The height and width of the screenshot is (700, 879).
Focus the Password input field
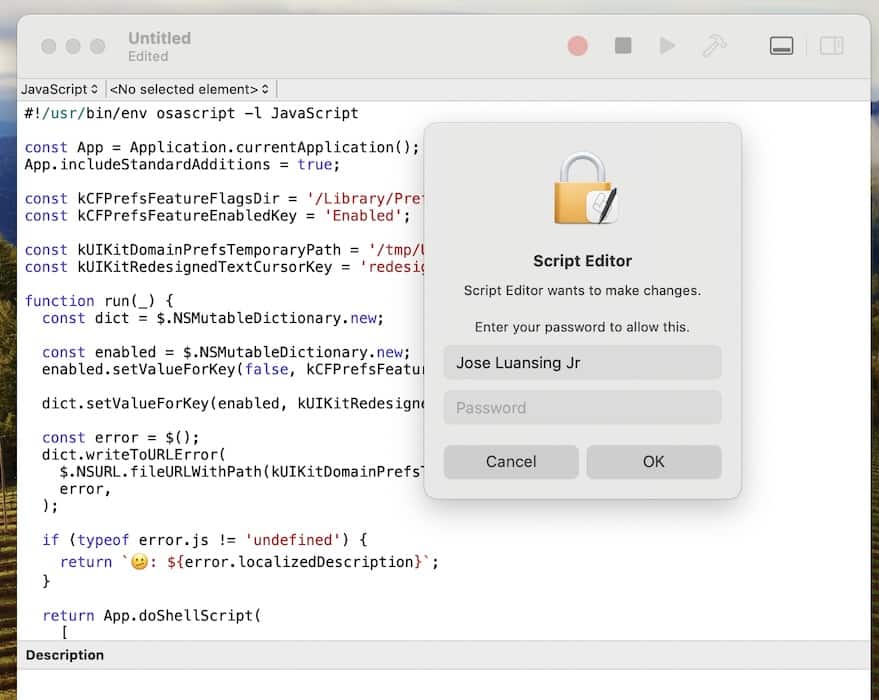point(582,407)
